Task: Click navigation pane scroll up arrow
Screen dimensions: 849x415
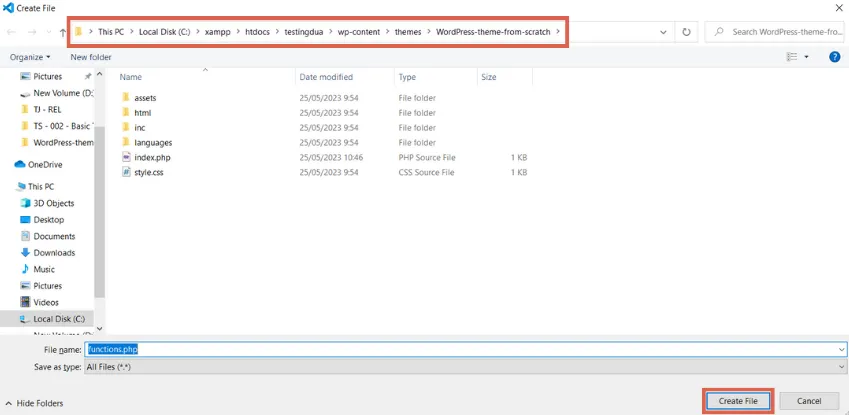Action: pos(100,74)
